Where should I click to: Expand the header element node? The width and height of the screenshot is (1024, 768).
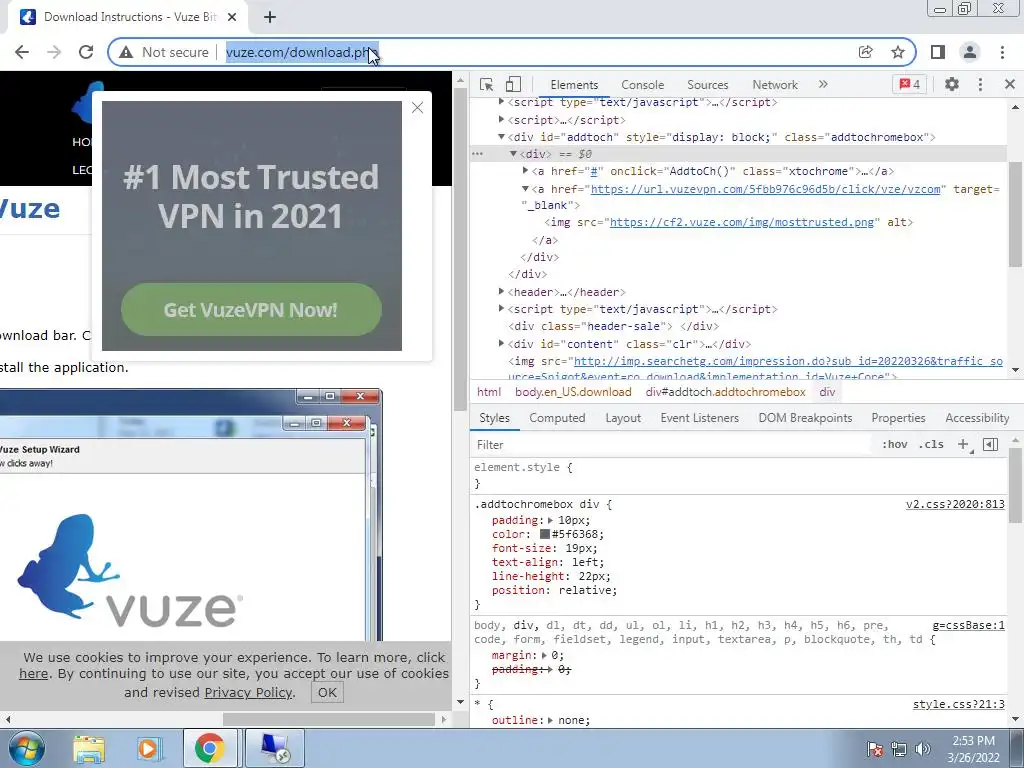[x=502, y=291]
